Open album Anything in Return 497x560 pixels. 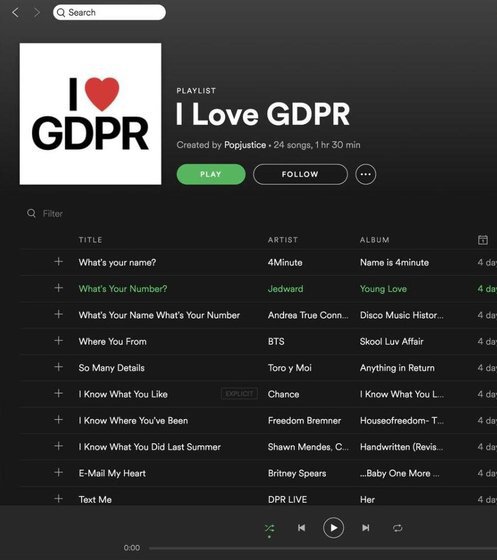click(x=397, y=368)
